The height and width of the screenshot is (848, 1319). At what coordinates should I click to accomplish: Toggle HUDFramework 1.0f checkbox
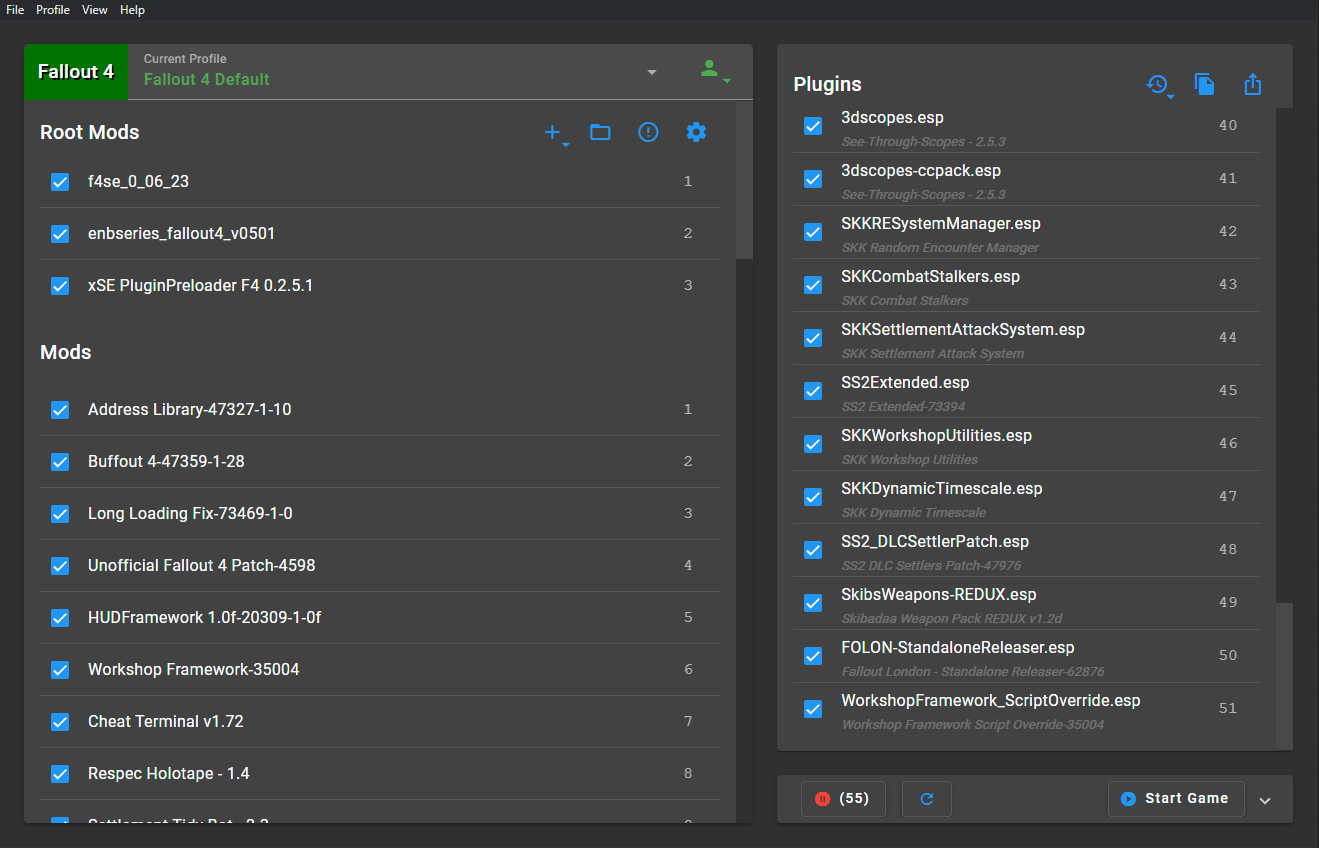[x=60, y=618]
